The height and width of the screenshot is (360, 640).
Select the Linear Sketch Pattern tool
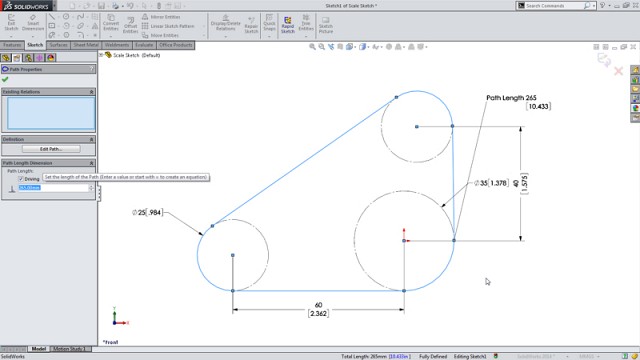(168, 26)
